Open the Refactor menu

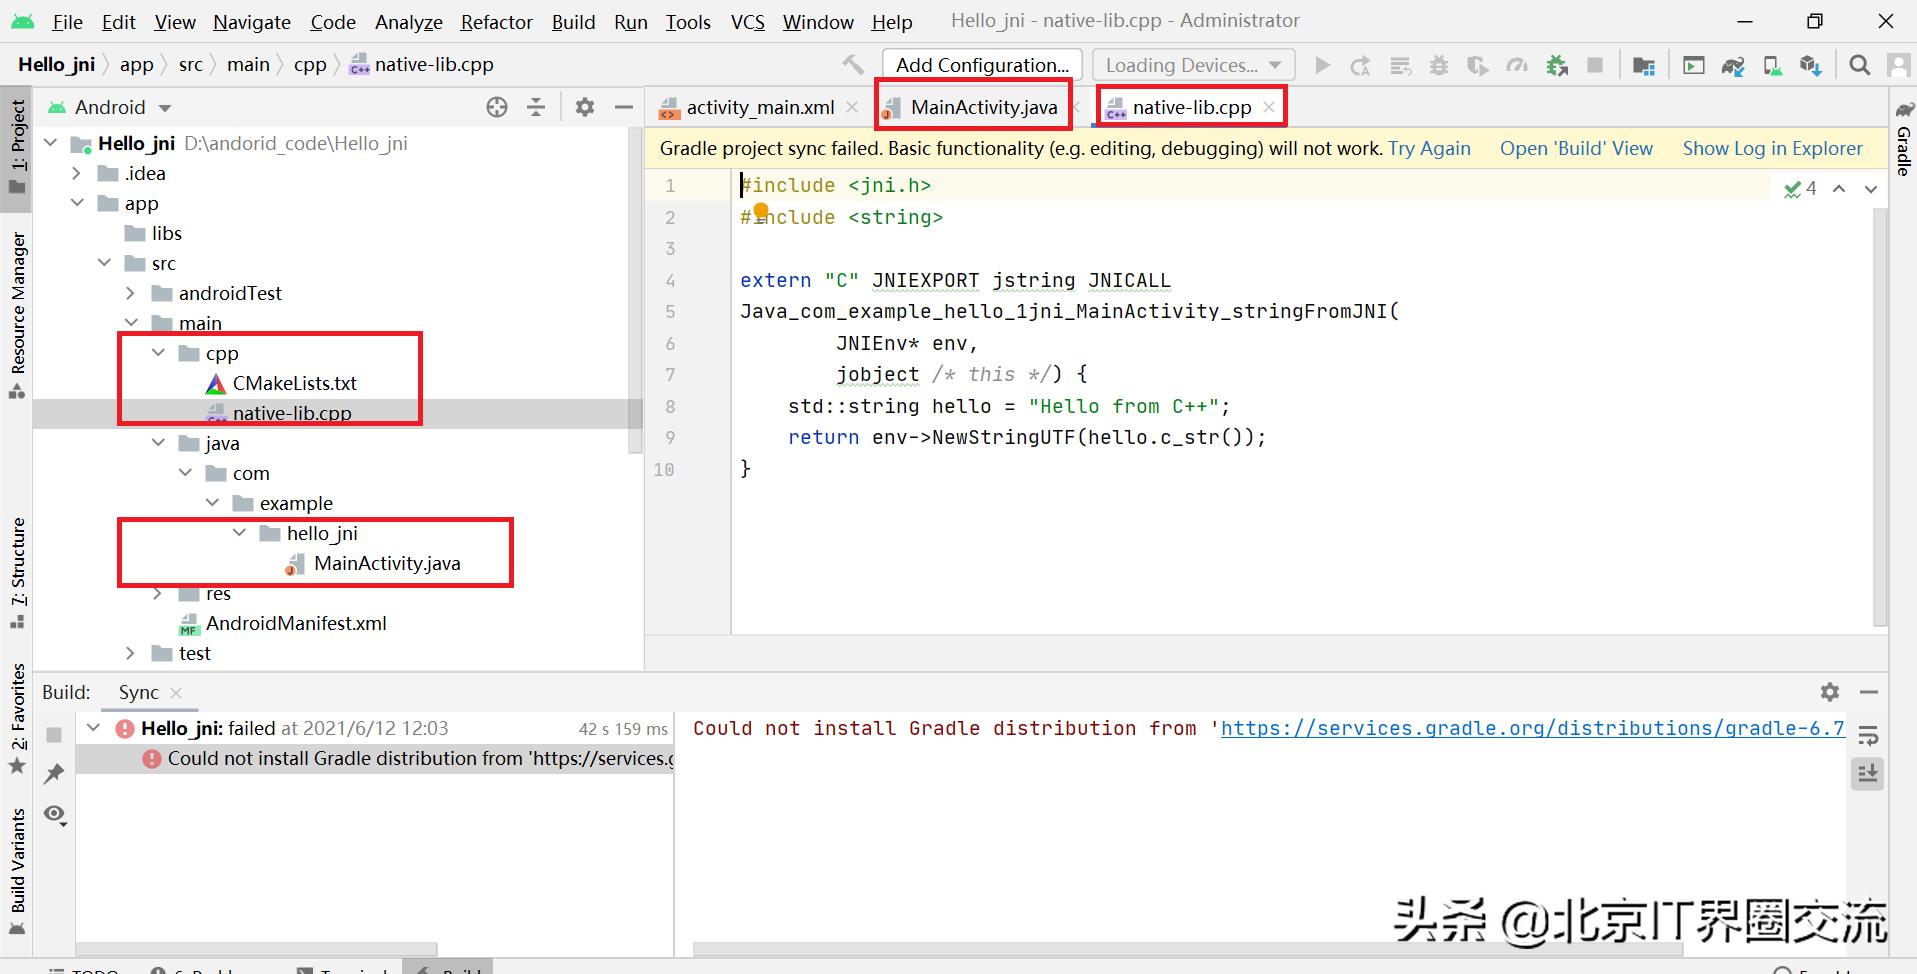click(x=496, y=22)
